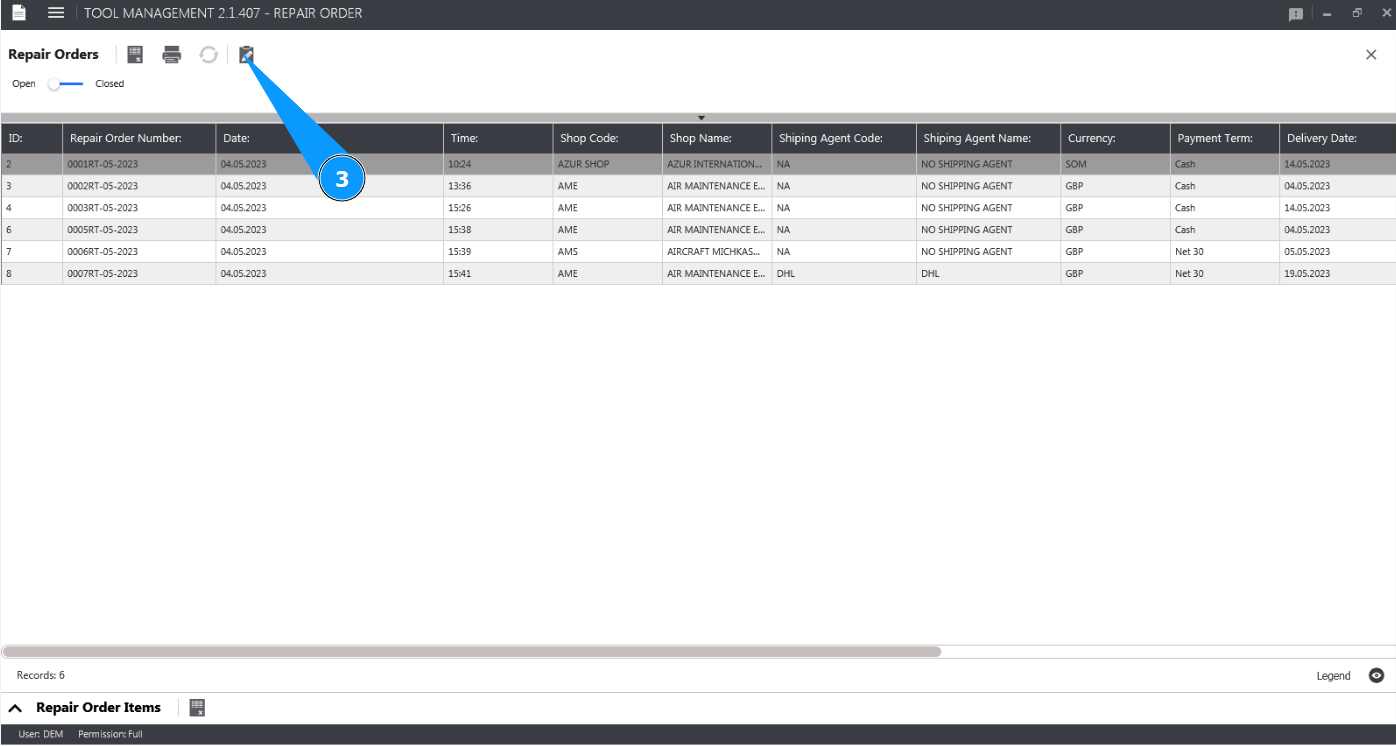Minimize the Tool Management window
Viewport: 1396px width, 746px height.
pyautogui.click(x=1327, y=14)
